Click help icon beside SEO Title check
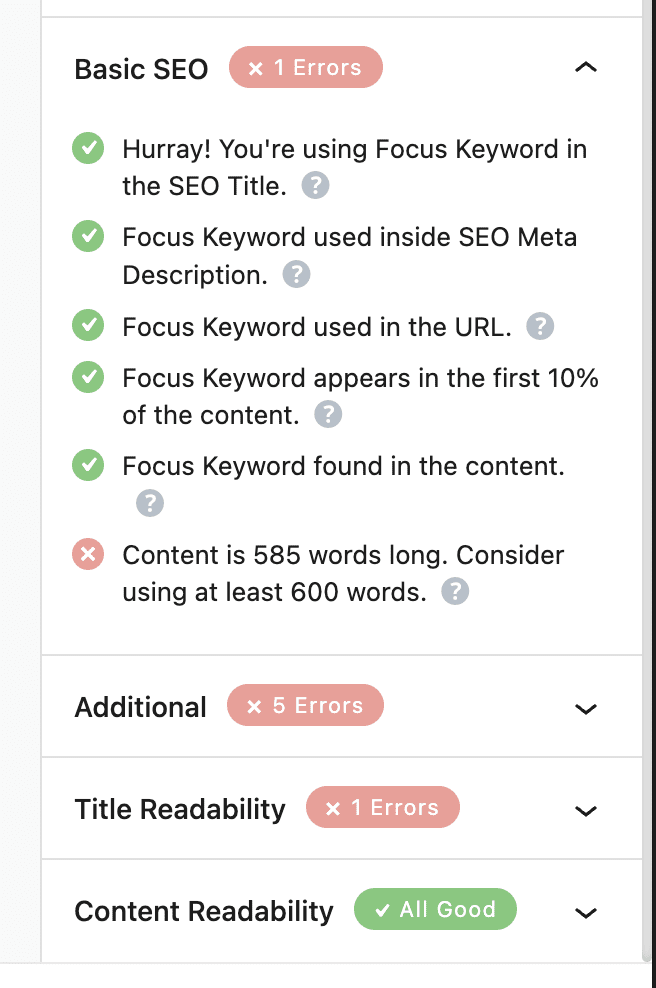The width and height of the screenshot is (656, 988). pos(316,186)
